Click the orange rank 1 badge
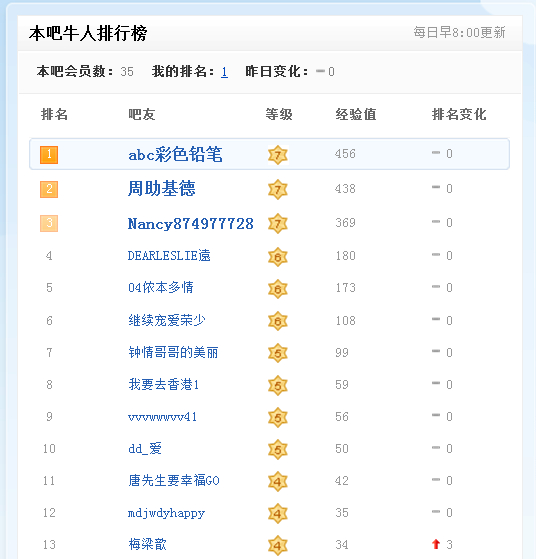The width and height of the screenshot is (536, 559). 49,155
